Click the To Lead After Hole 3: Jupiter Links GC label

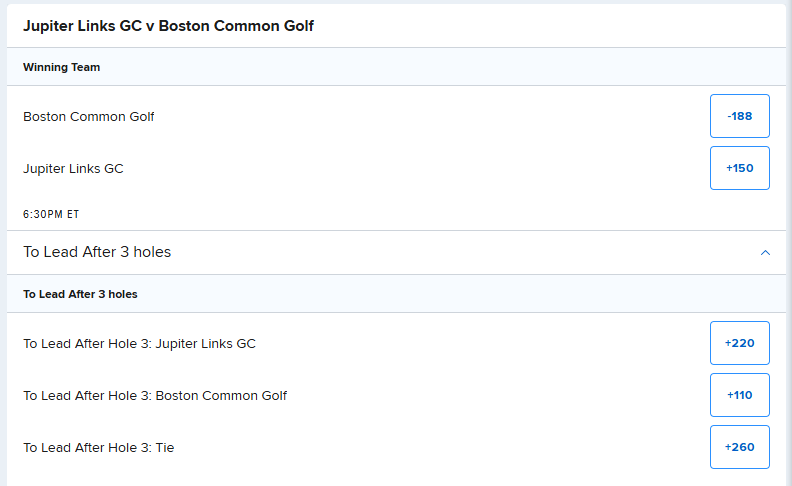(139, 344)
